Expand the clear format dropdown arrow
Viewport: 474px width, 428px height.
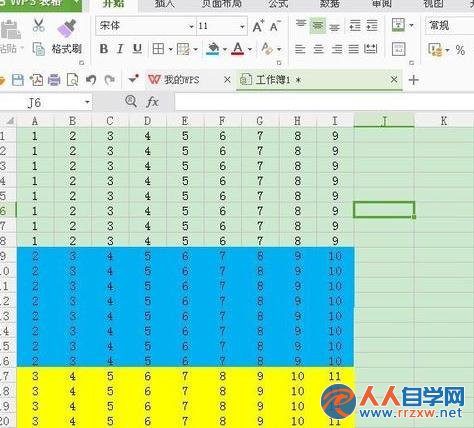click(x=279, y=50)
